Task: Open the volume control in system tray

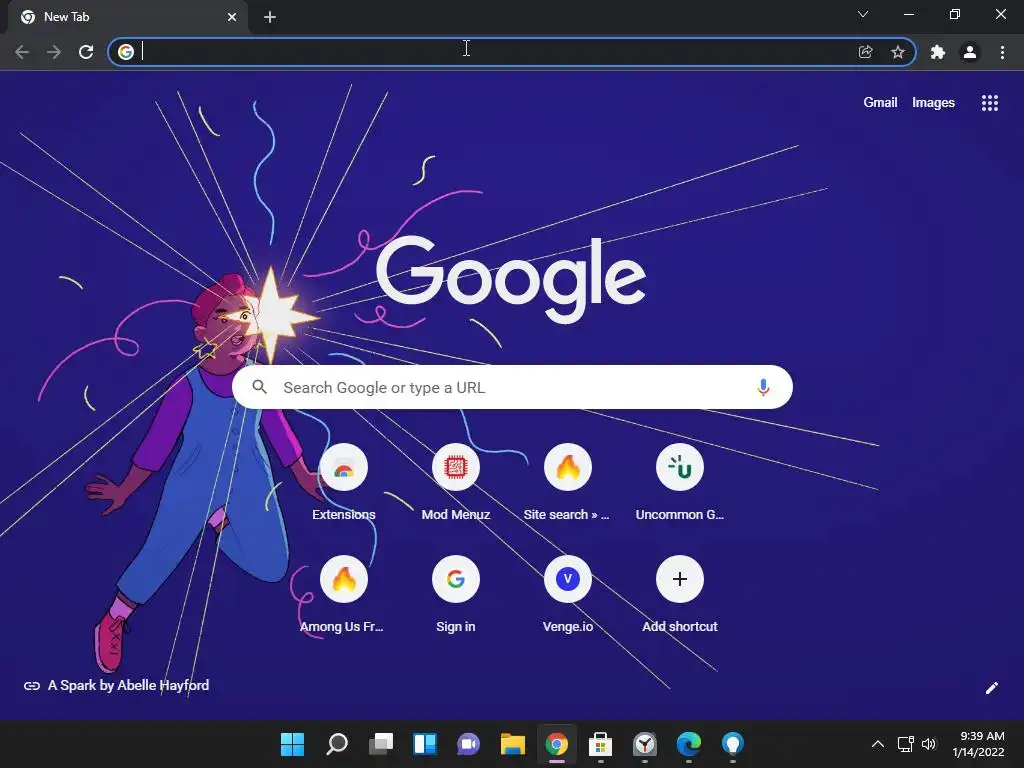Action: (929, 744)
